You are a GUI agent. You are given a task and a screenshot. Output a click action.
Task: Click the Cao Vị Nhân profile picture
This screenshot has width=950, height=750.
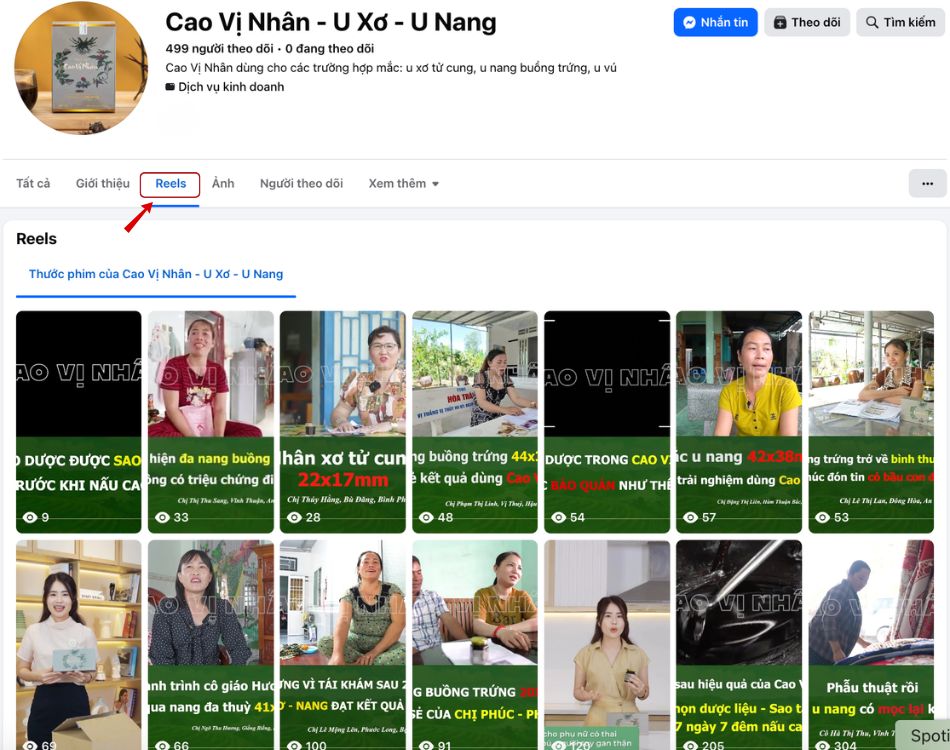[81, 67]
